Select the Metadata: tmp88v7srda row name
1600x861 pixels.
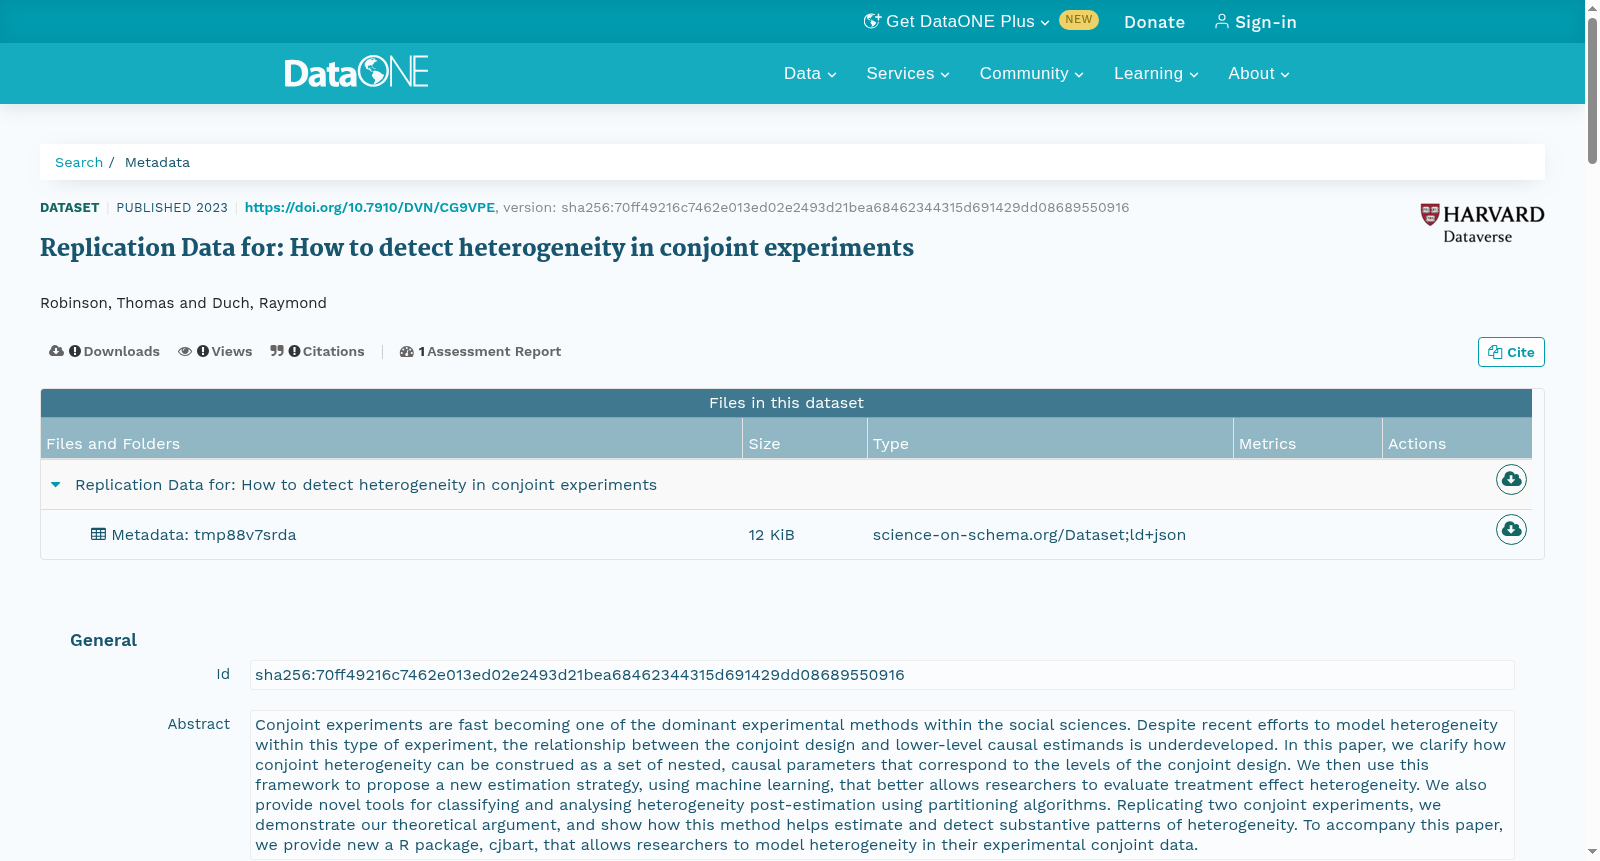pyautogui.click(x=204, y=535)
